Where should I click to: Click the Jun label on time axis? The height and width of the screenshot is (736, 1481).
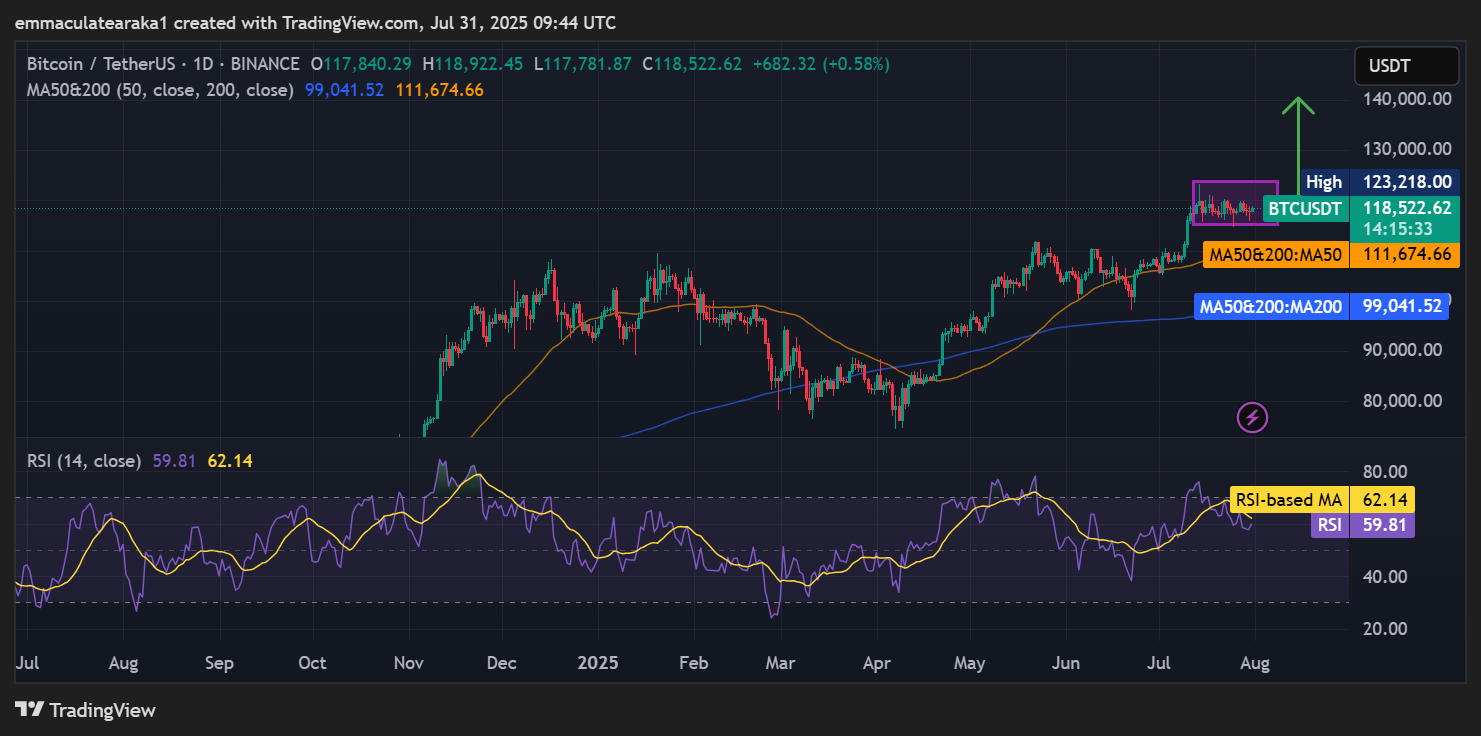(x=1065, y=662)
